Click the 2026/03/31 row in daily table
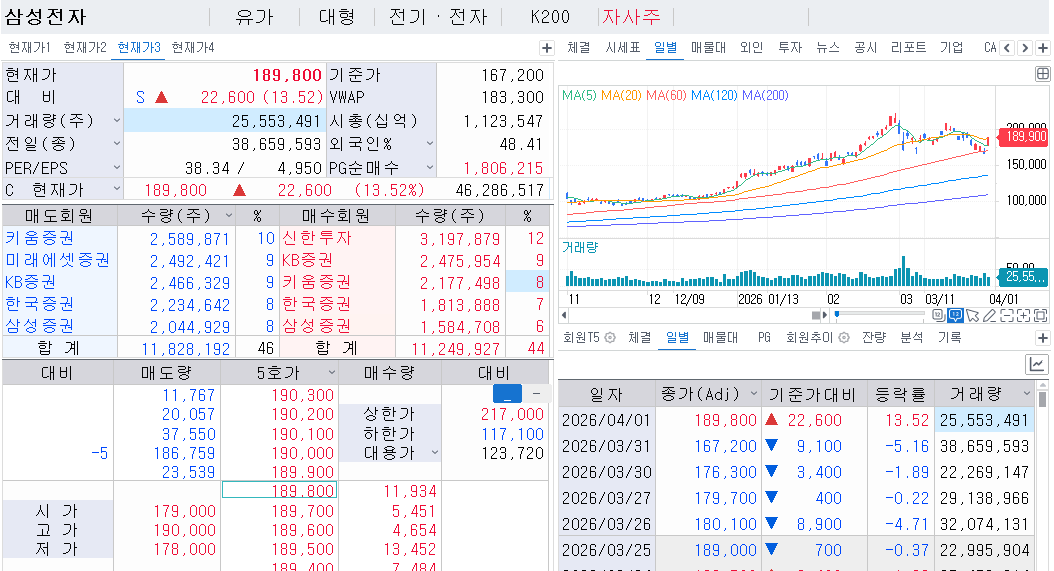1054x571 pixels. [x=796, y=446]
